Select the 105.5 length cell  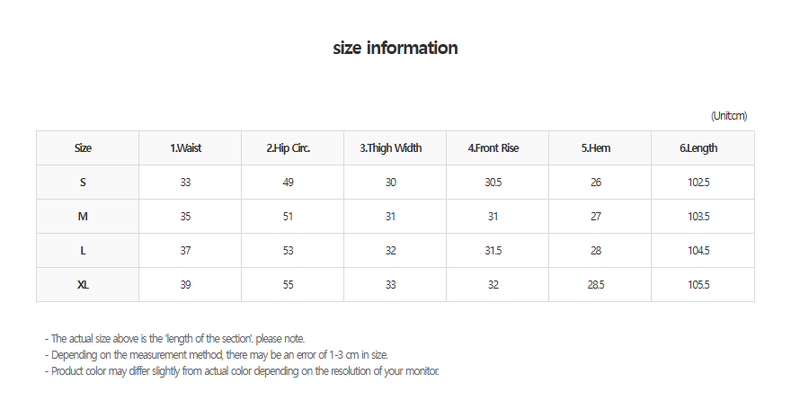[698, 285]
